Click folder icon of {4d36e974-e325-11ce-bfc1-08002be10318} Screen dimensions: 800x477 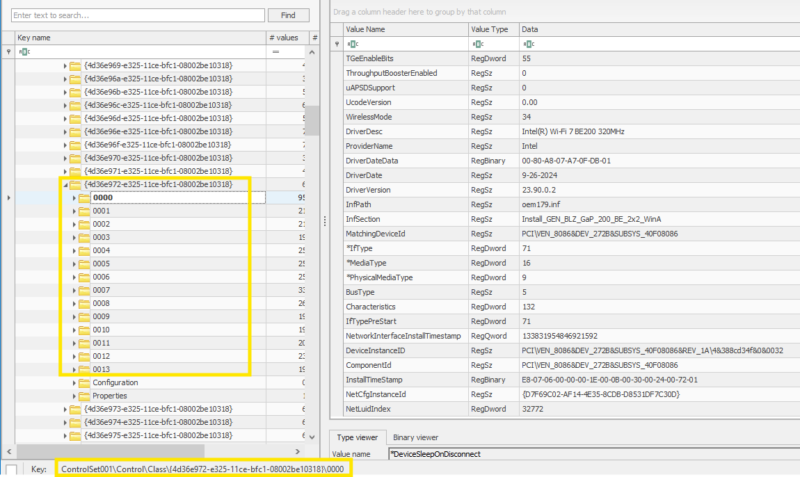tap(76, 422)
